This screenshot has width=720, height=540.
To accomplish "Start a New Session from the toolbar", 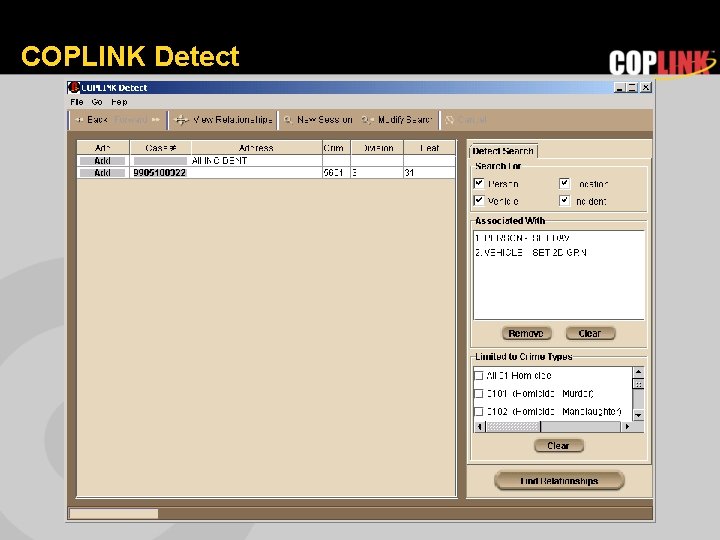I will coord(318,120).
